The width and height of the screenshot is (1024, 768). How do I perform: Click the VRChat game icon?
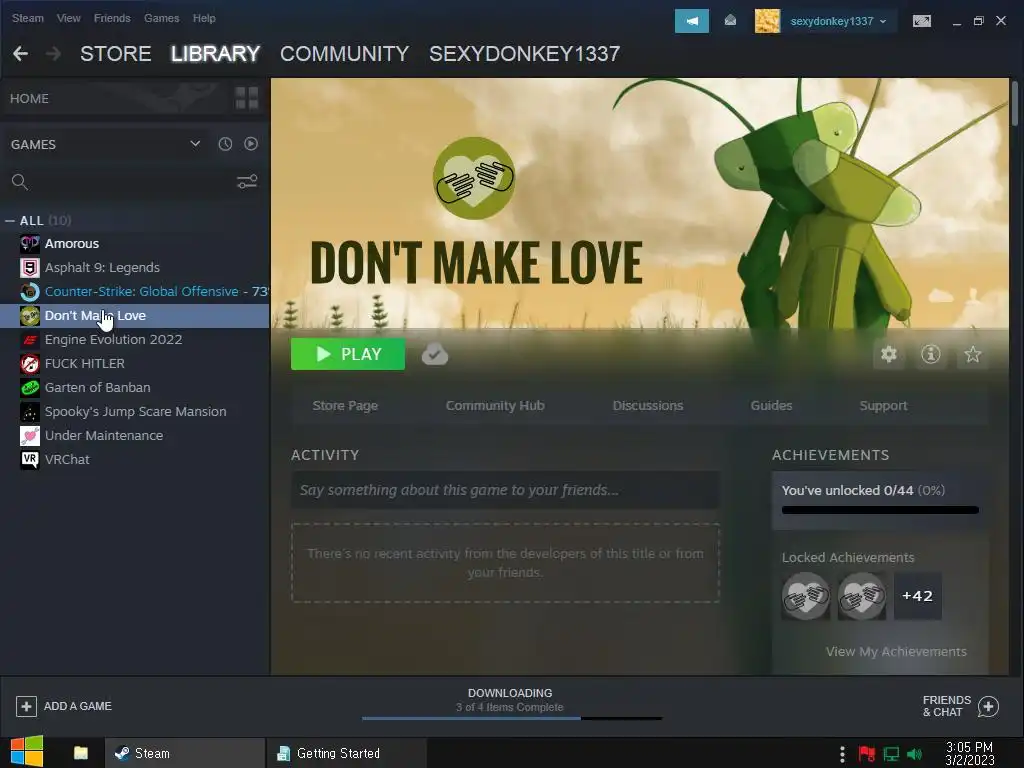tap(29, 459)
